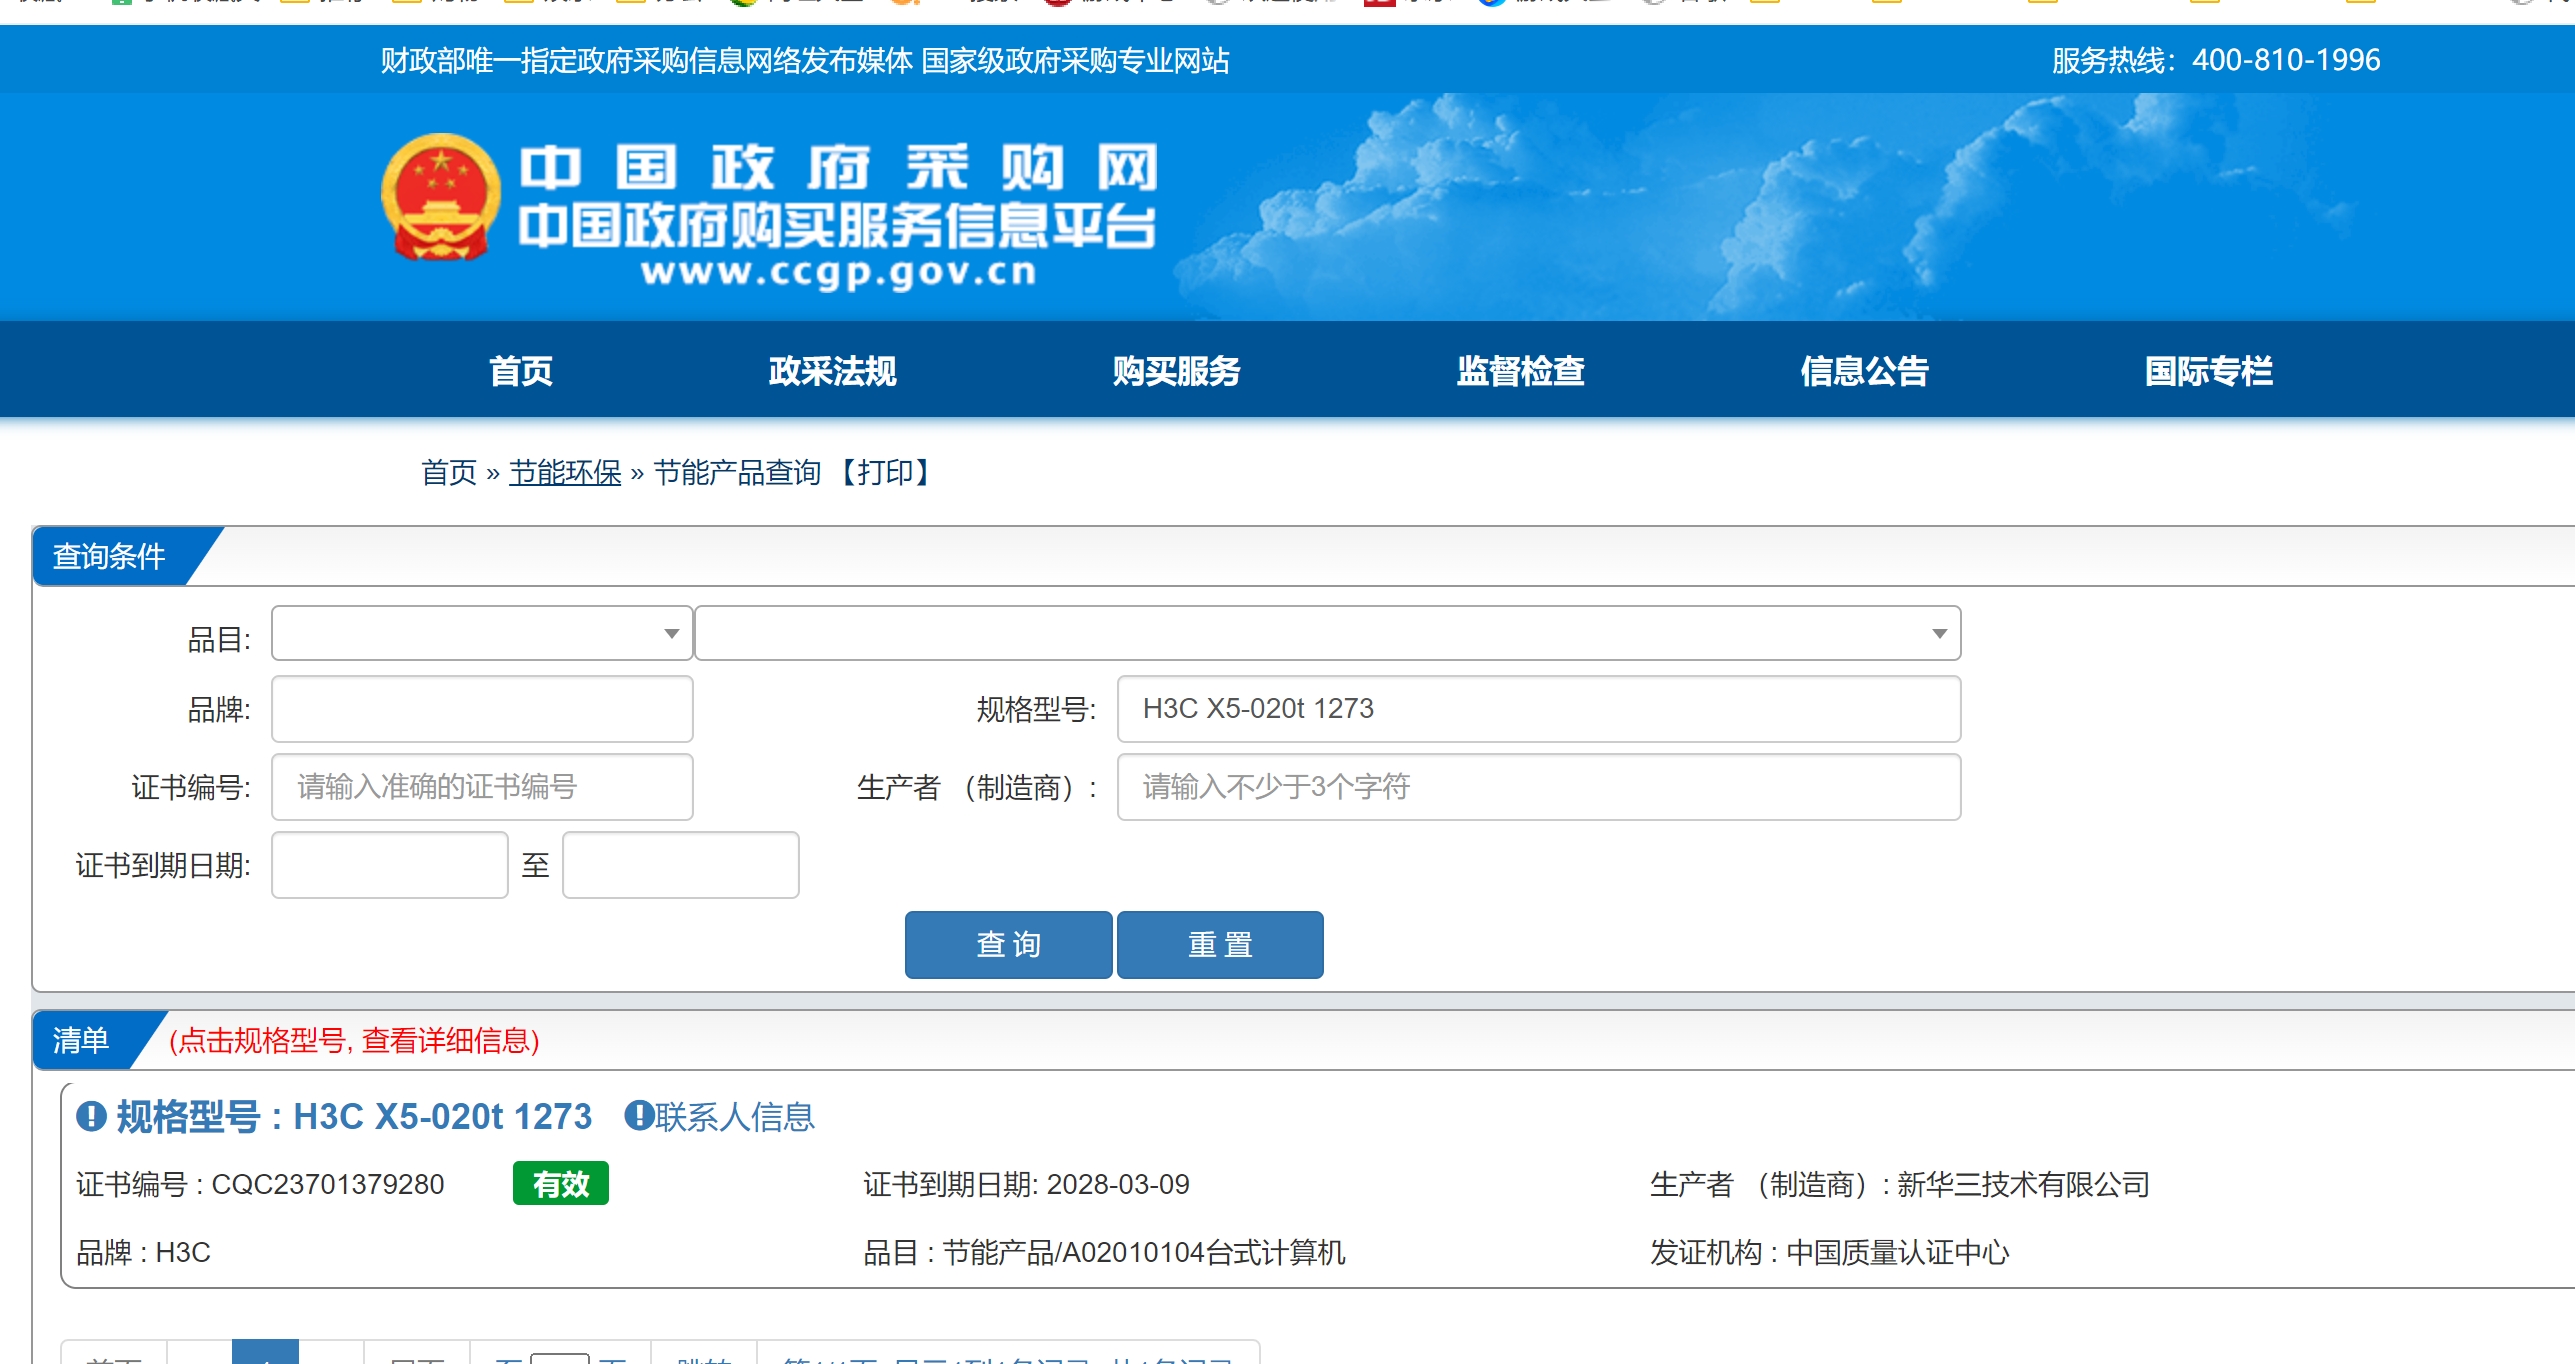Click the 证书编号 input field

tap(482, 787)
